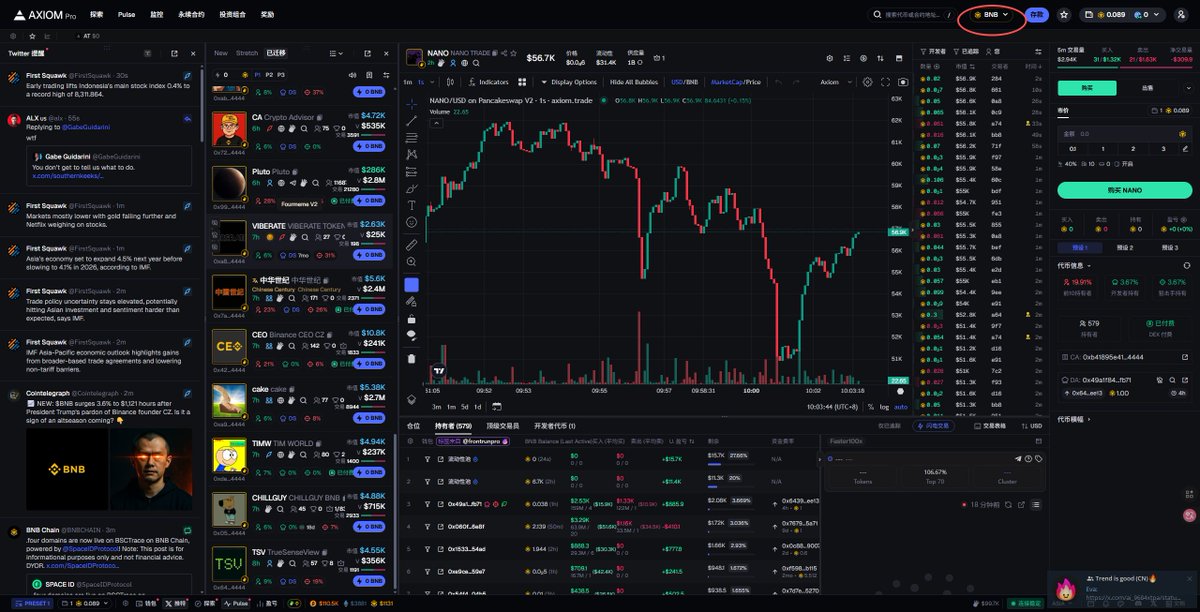Toggle auto scale on chart
Image resolution: width=1200 pixels, height=612 pixels.
900,407
